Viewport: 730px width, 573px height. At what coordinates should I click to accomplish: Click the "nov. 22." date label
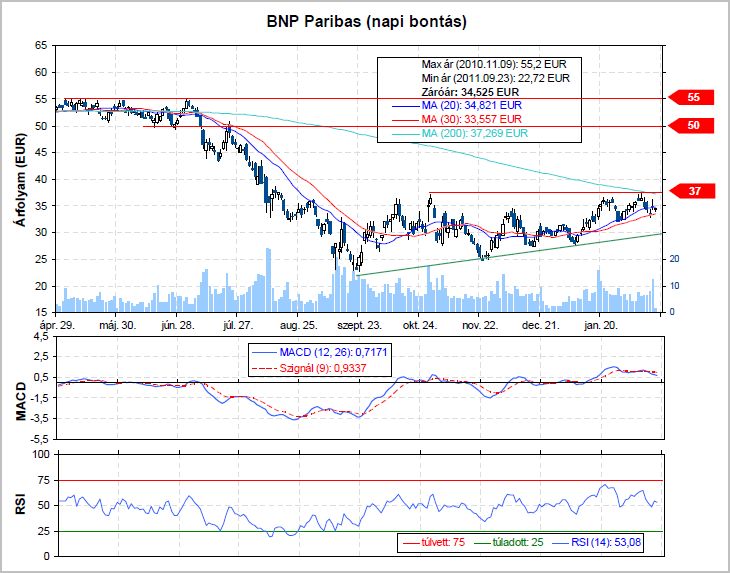[x=480, y=325]
